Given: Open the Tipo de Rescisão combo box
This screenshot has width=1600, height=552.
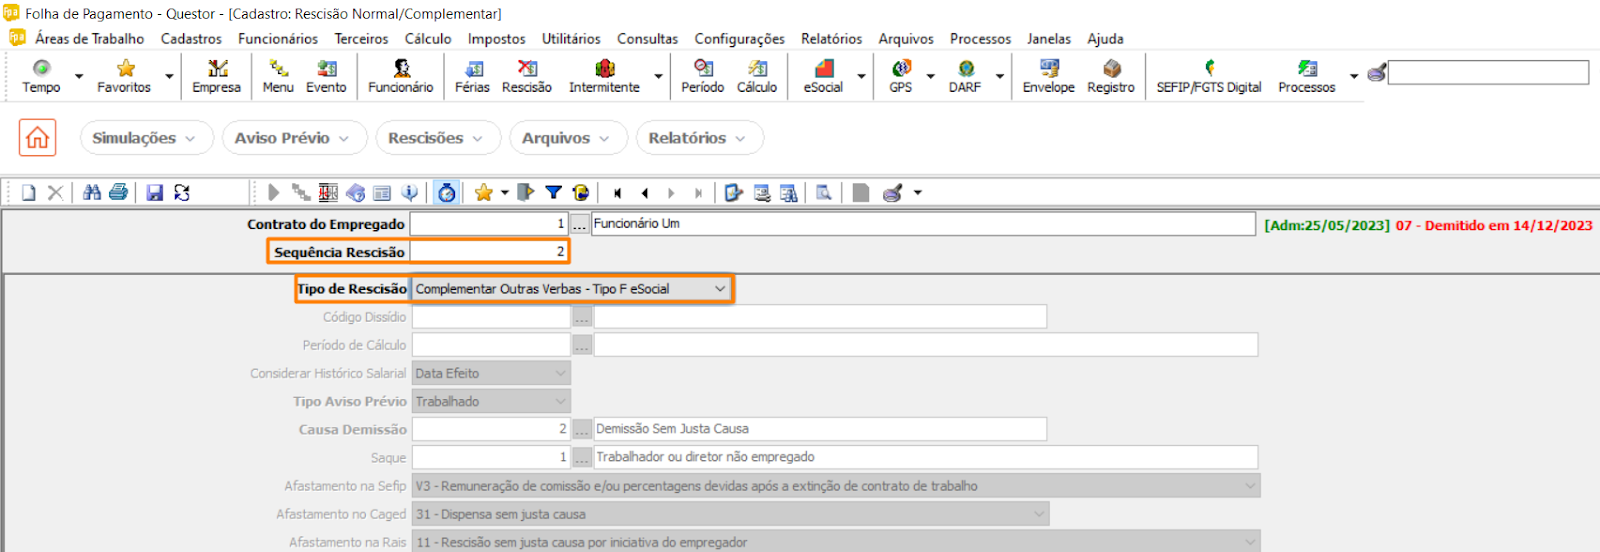Looking at the screenshot, I should (x=571, y=289).
